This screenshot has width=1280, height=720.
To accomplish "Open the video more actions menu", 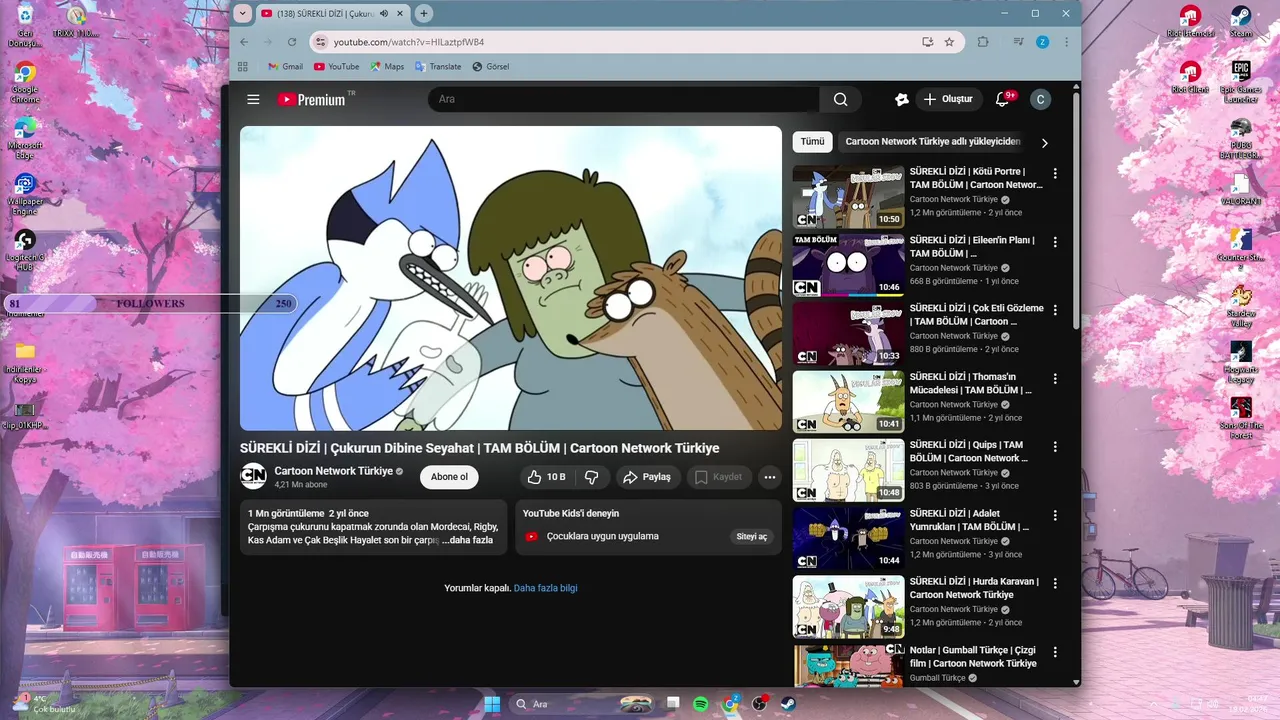I will coord(769,477).
